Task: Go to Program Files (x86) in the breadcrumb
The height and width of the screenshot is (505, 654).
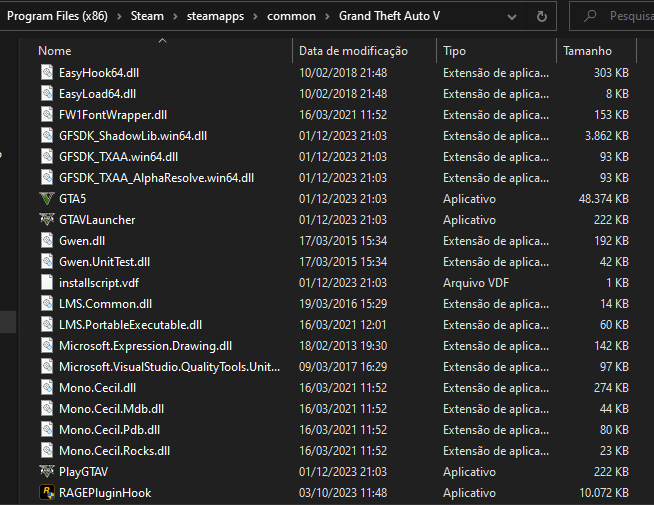Action: tap(56, 16)
